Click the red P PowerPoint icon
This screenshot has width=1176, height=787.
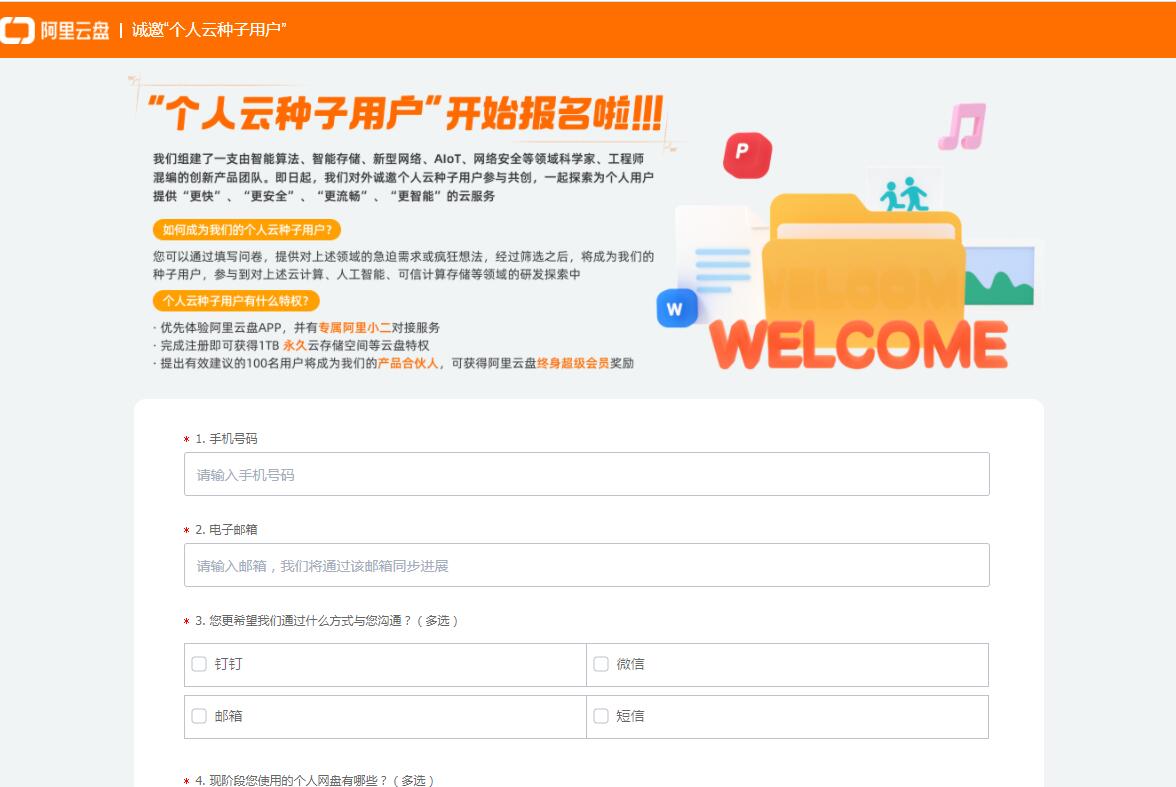747,155
